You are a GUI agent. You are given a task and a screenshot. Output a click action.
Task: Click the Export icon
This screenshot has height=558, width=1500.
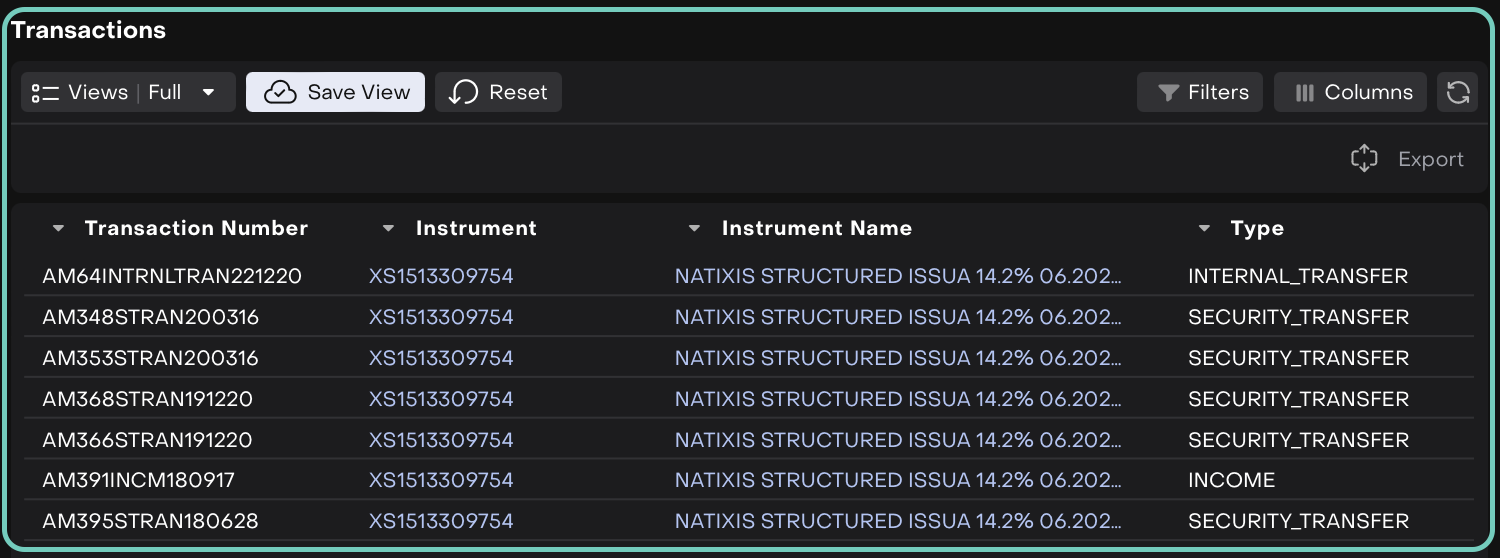[x=1364, y=159]
